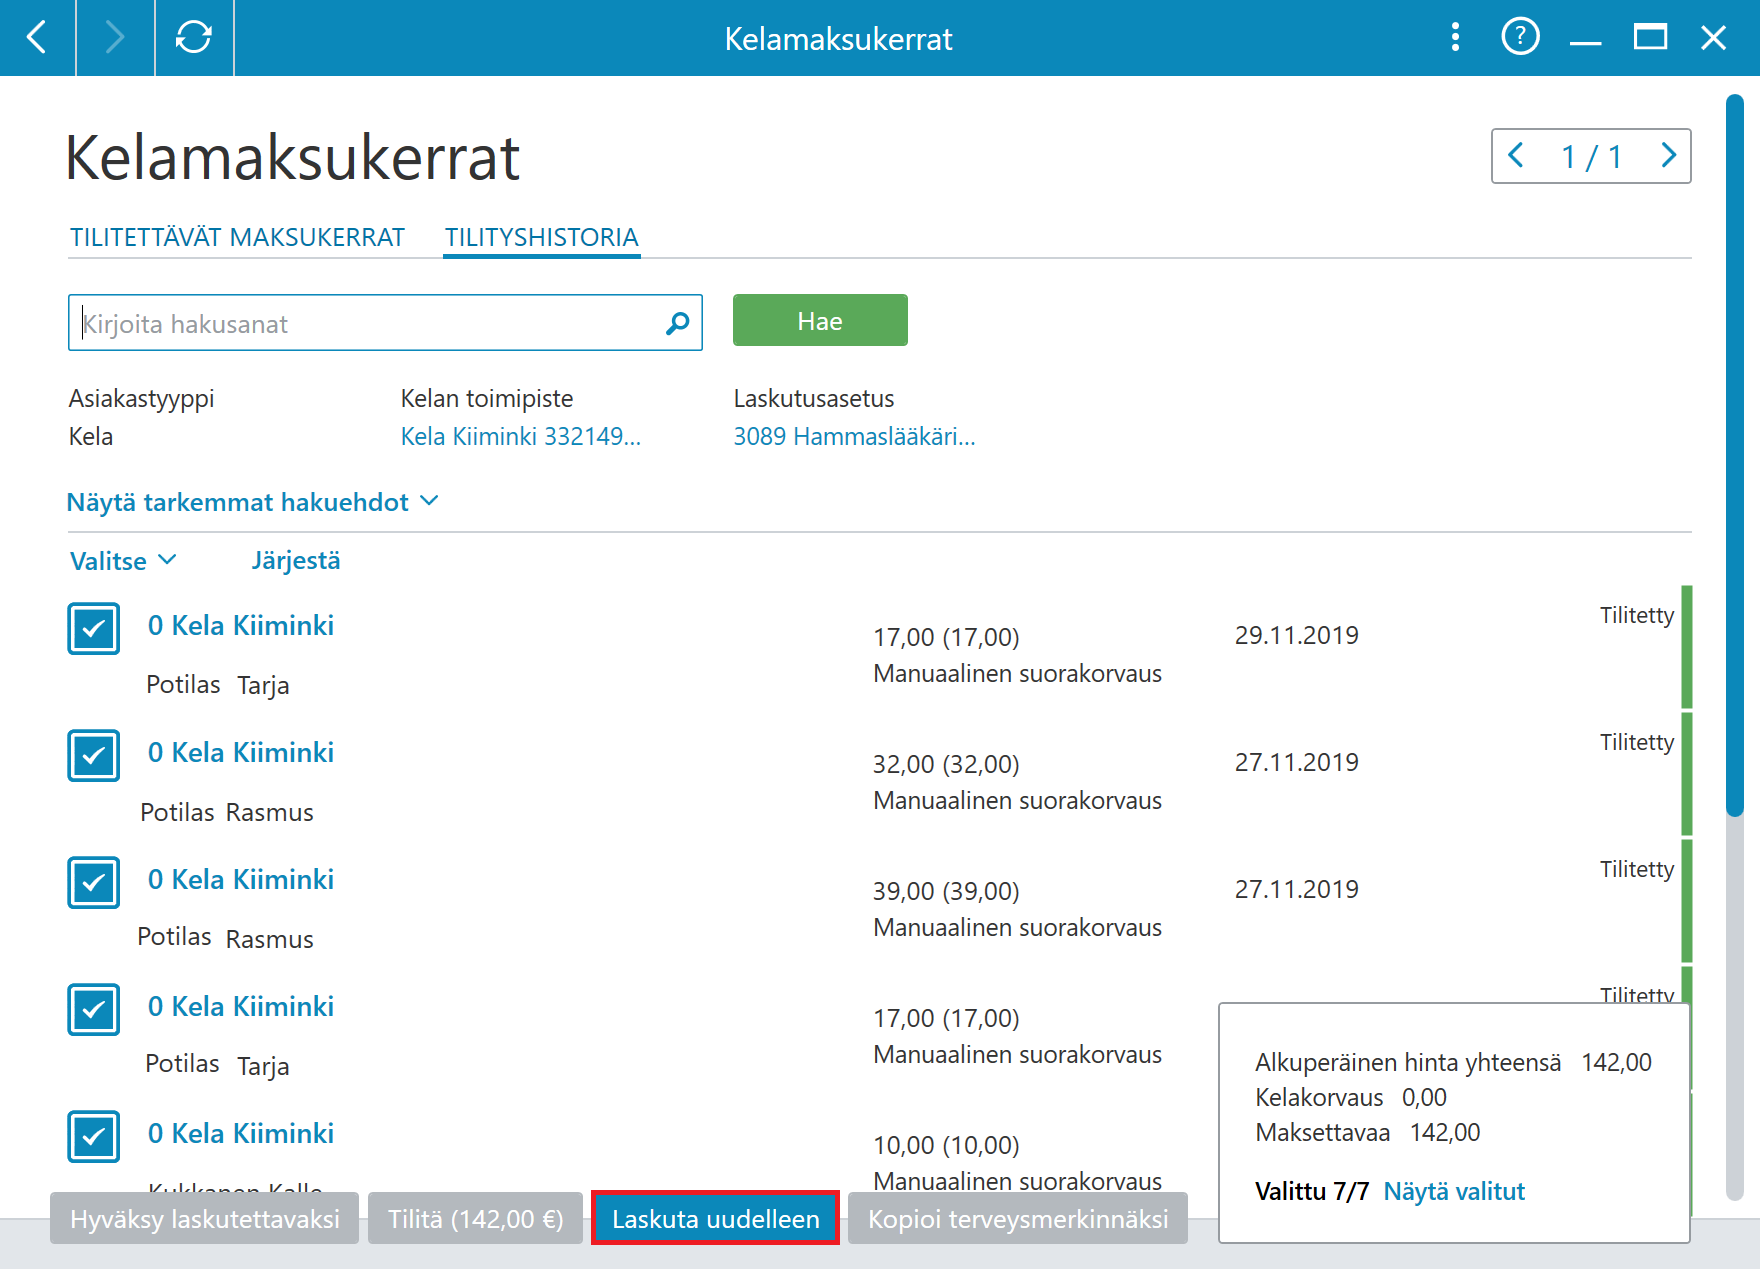The height and width of the screenshot is (1269, 1760).
Task: Click the vertical scrollbar thumb
Action: coord(1735,455)
